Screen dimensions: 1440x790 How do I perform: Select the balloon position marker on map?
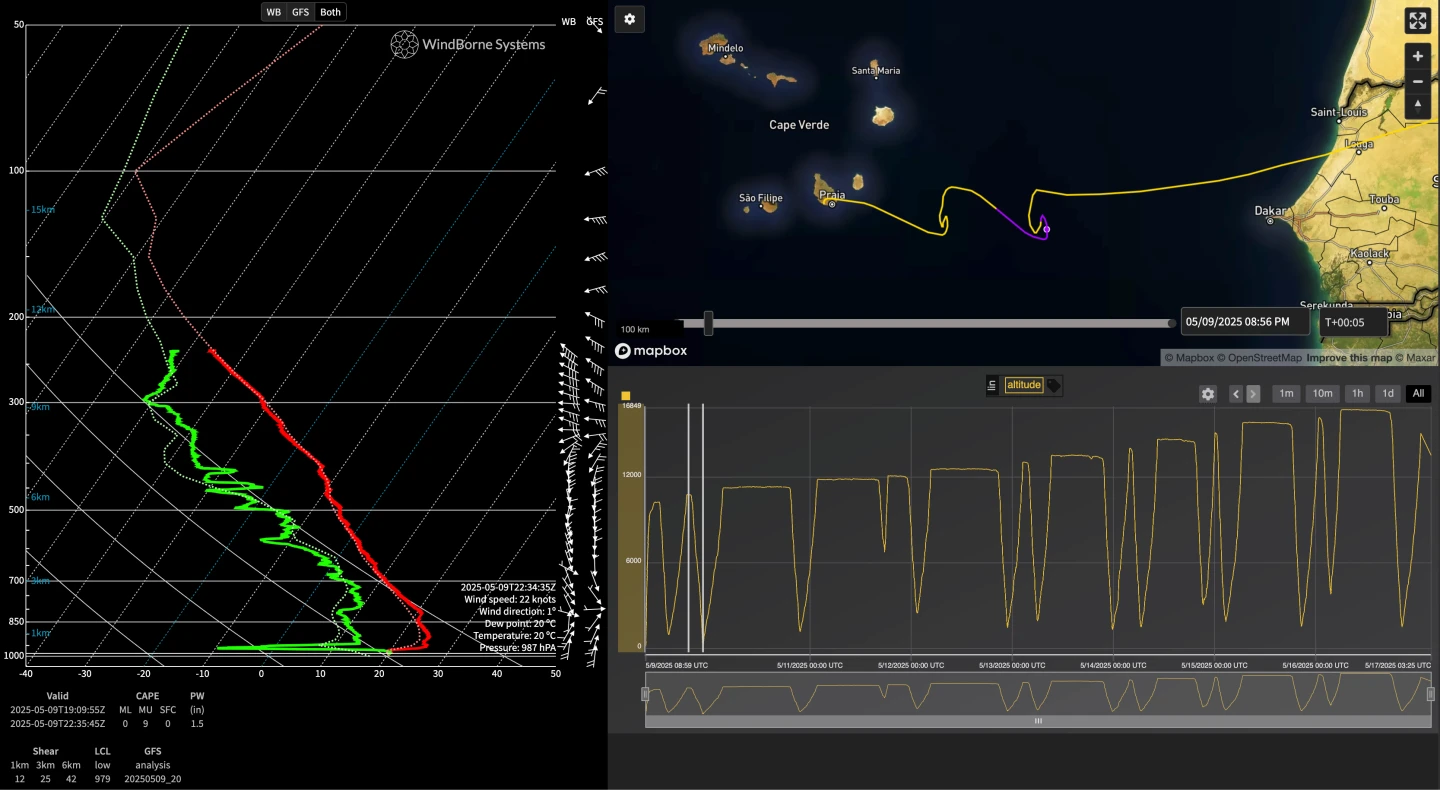point(1047,229)
